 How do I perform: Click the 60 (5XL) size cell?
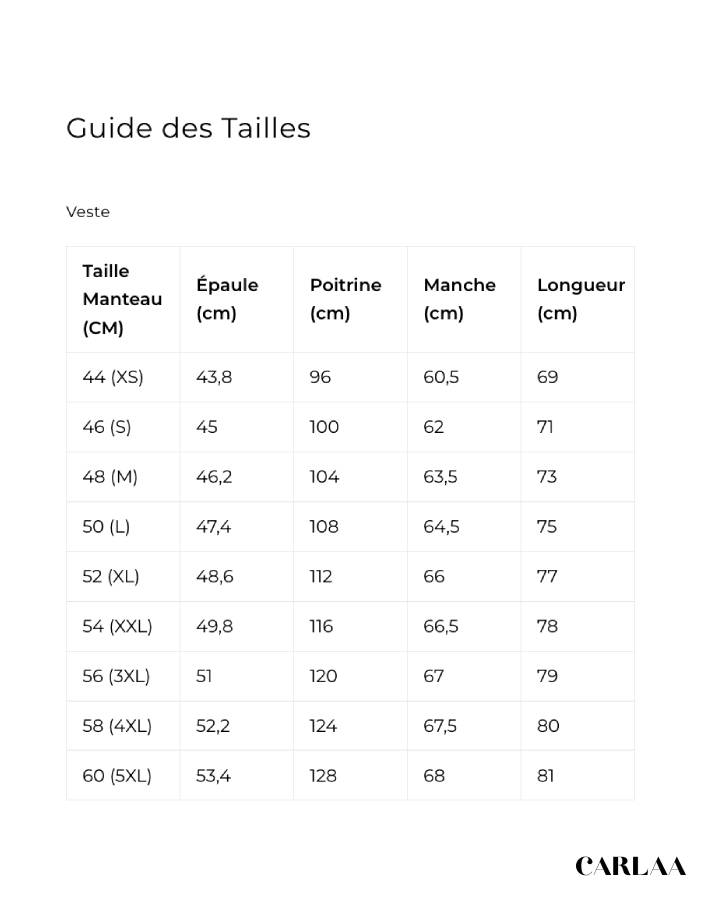[x=117, y=776]
